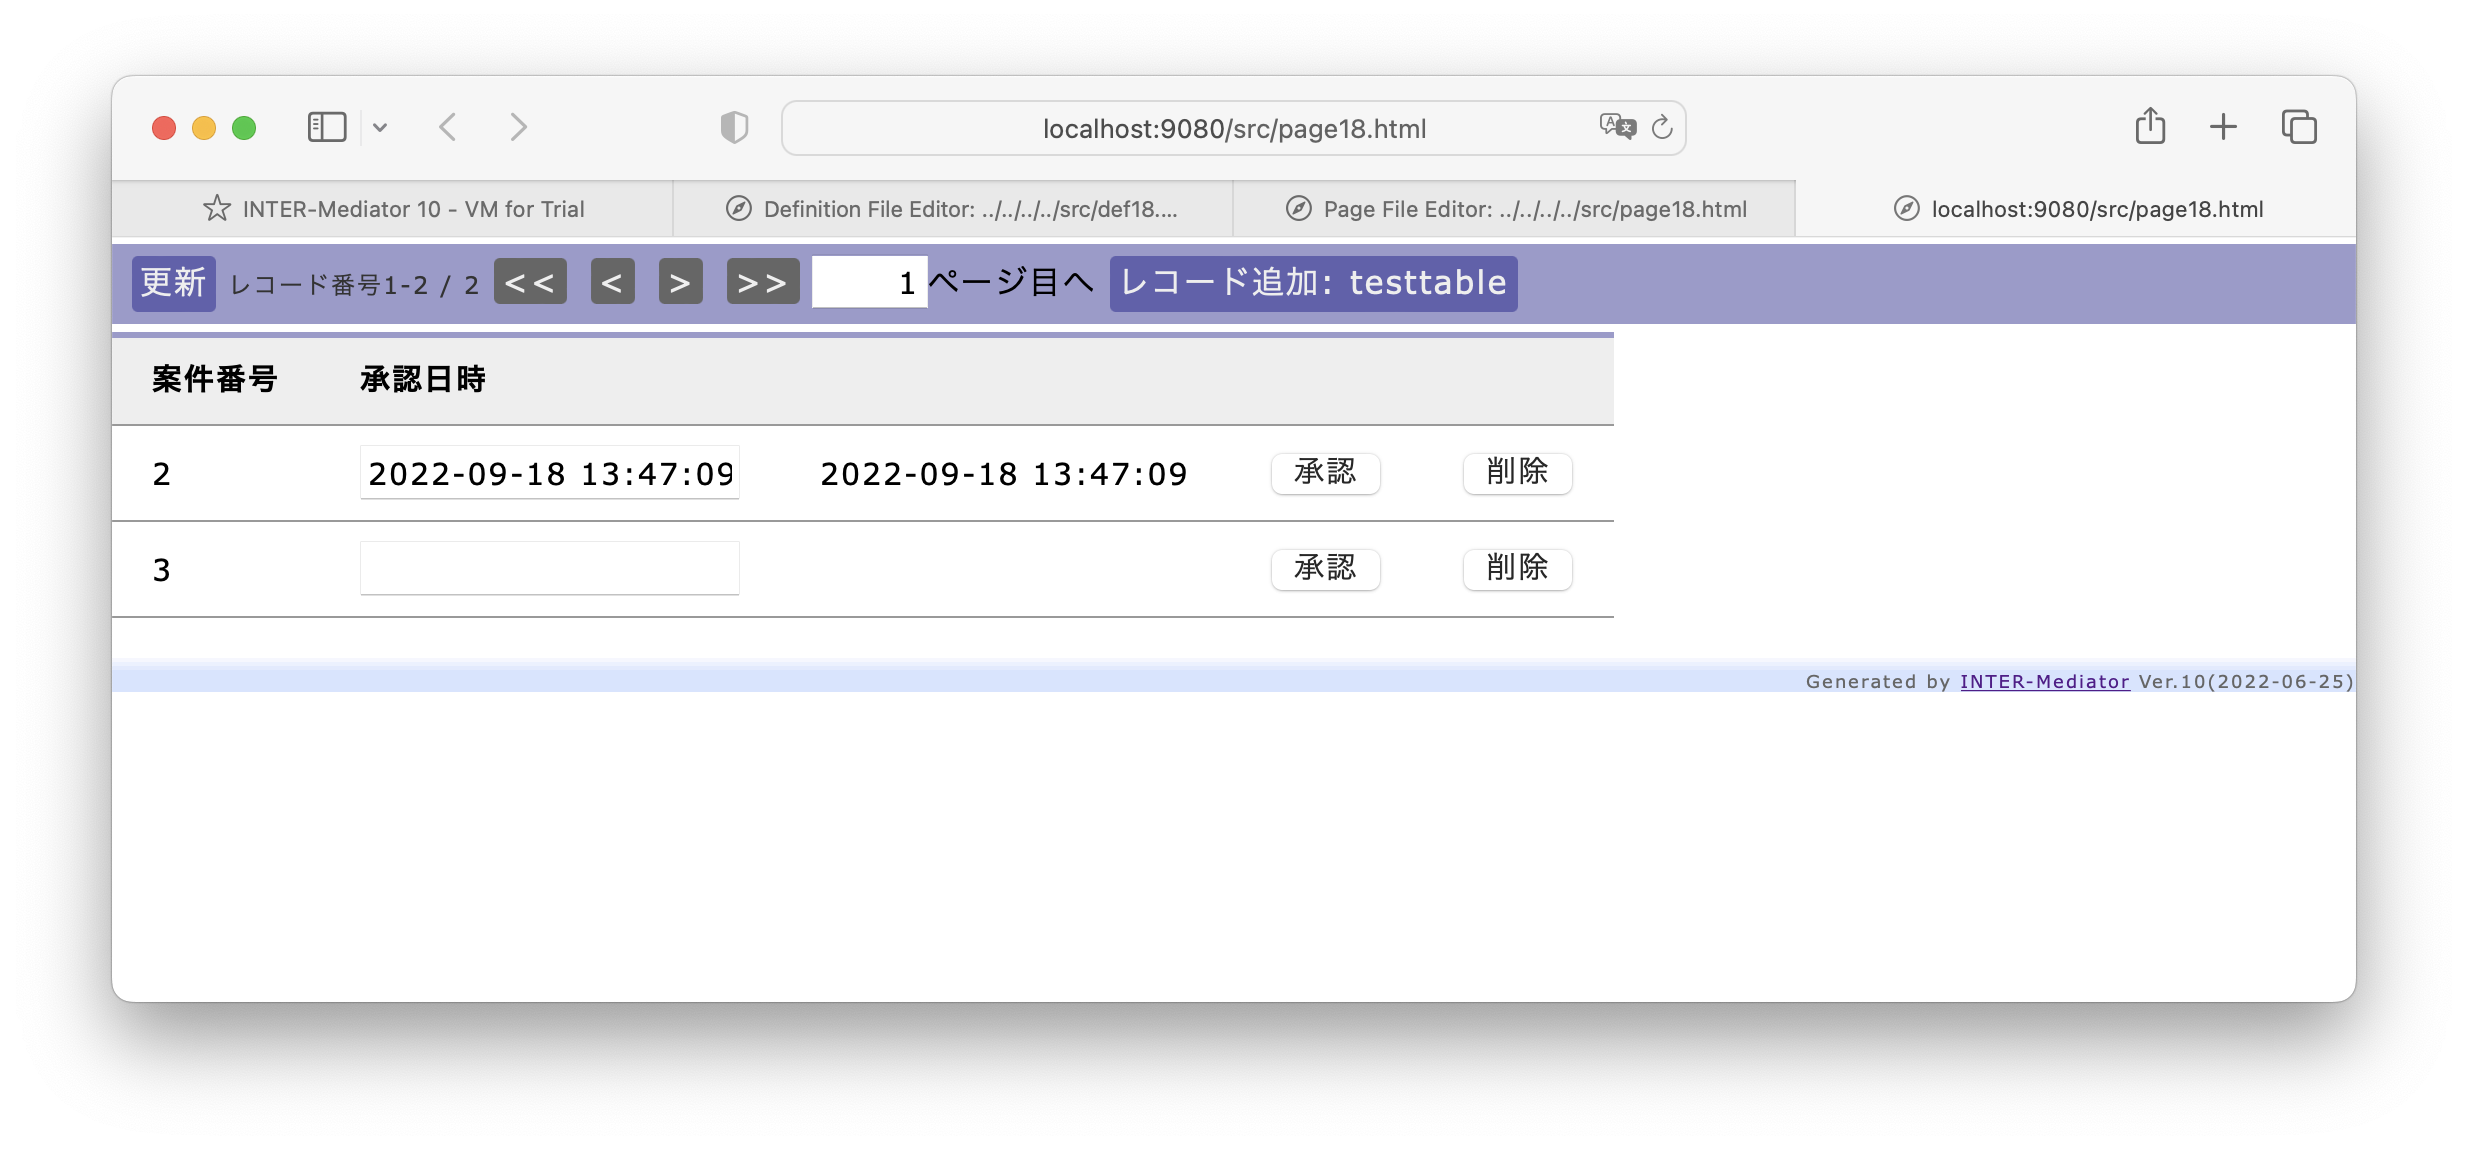
Task: Click 削除 button for record 2
Action: click(1517, 472)
